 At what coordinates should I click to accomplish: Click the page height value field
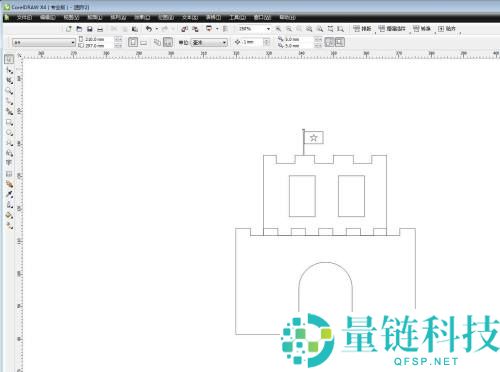[99, 46]
